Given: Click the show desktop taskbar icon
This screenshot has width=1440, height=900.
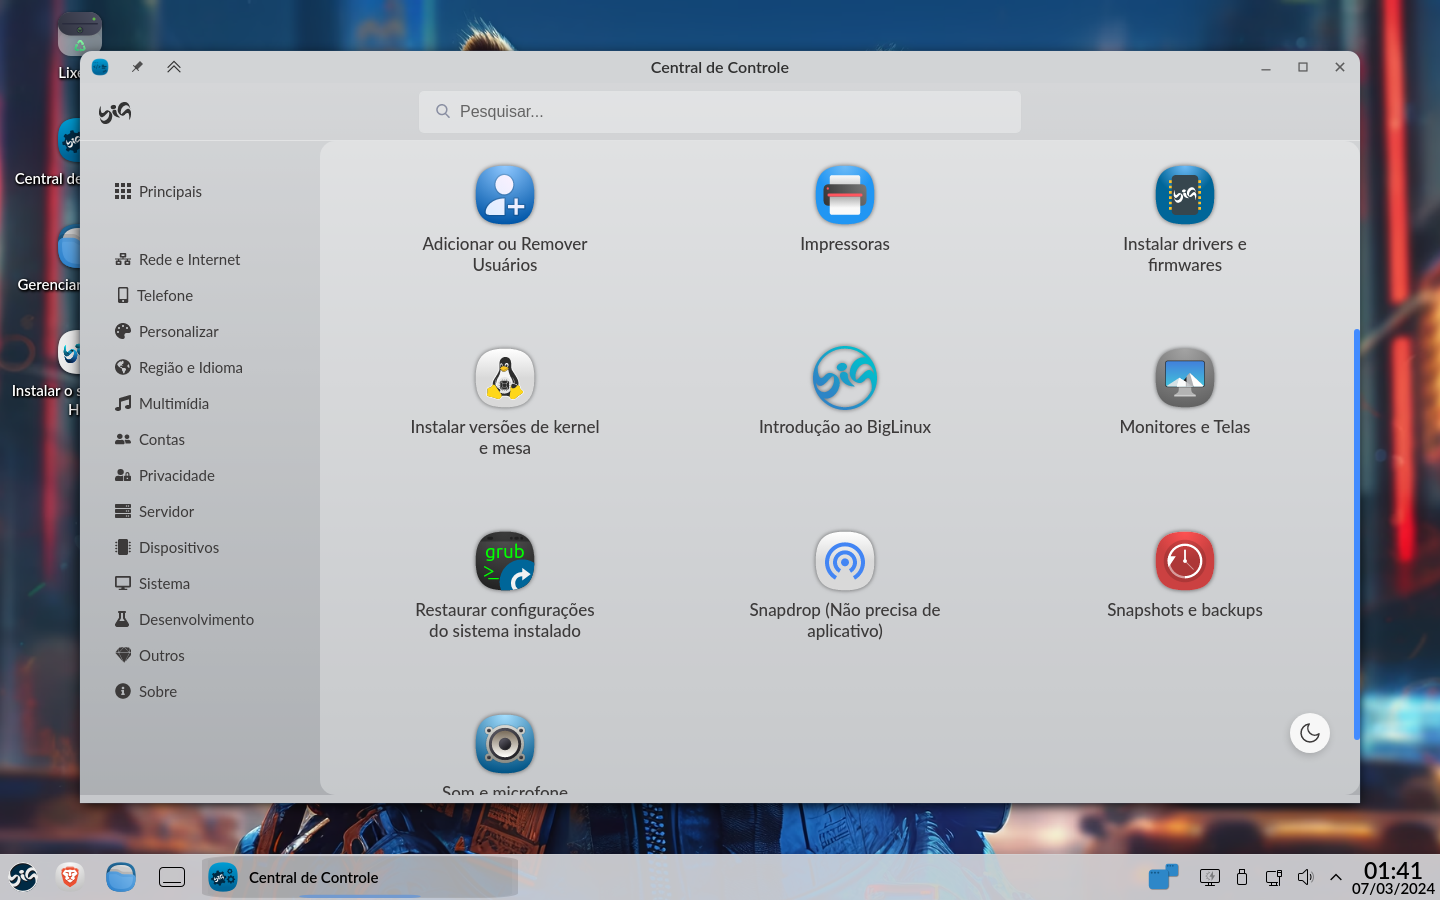Looking at the screenshot, I should pos(172,877).
